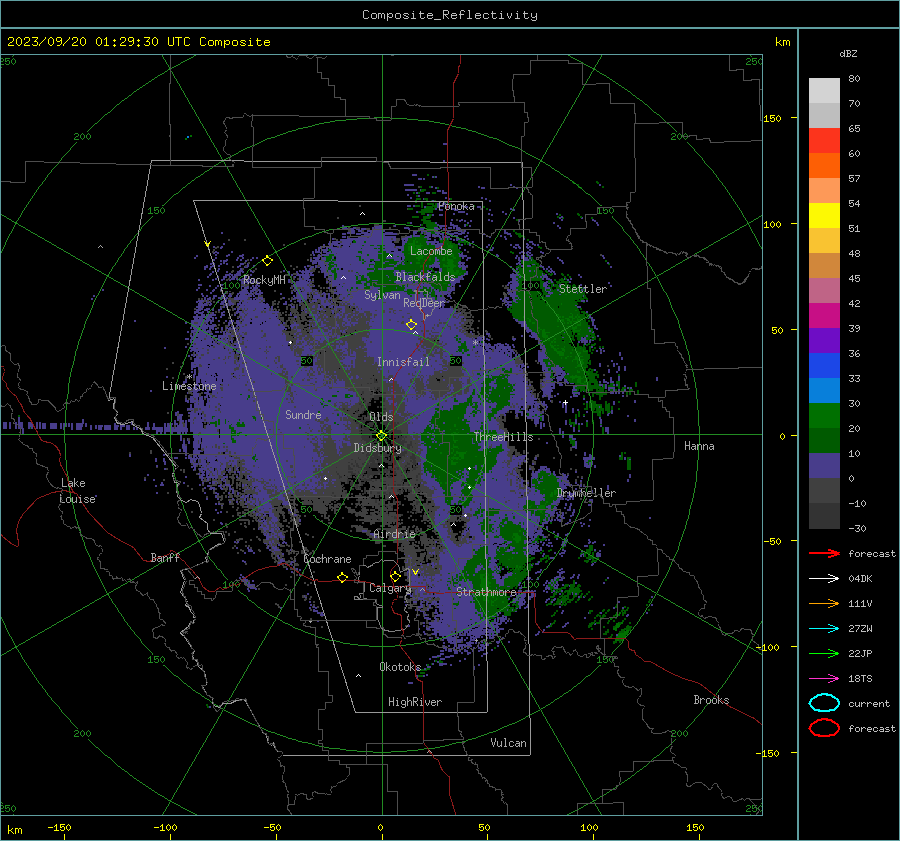This screenshot has width=900, height=841.
Task: Pick the slate-purple 10-0 dBZ swatch
Action: [824, 466]
